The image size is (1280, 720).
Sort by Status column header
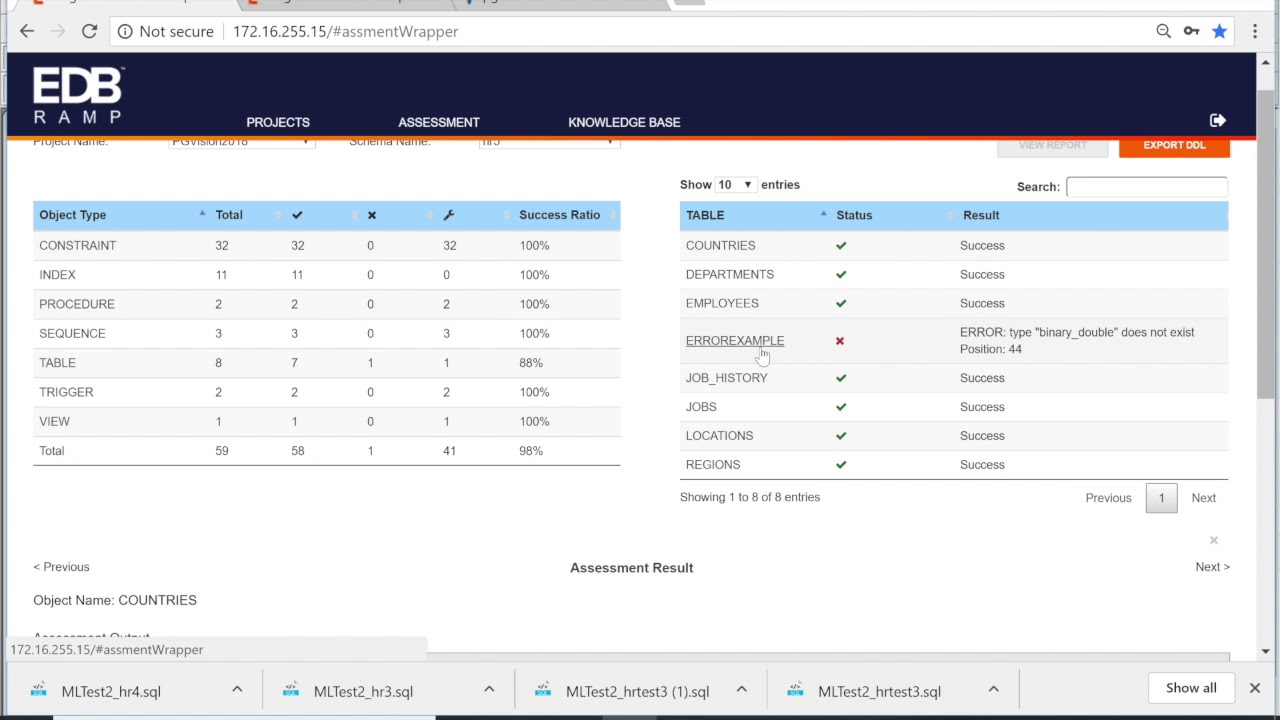point(893,215)
